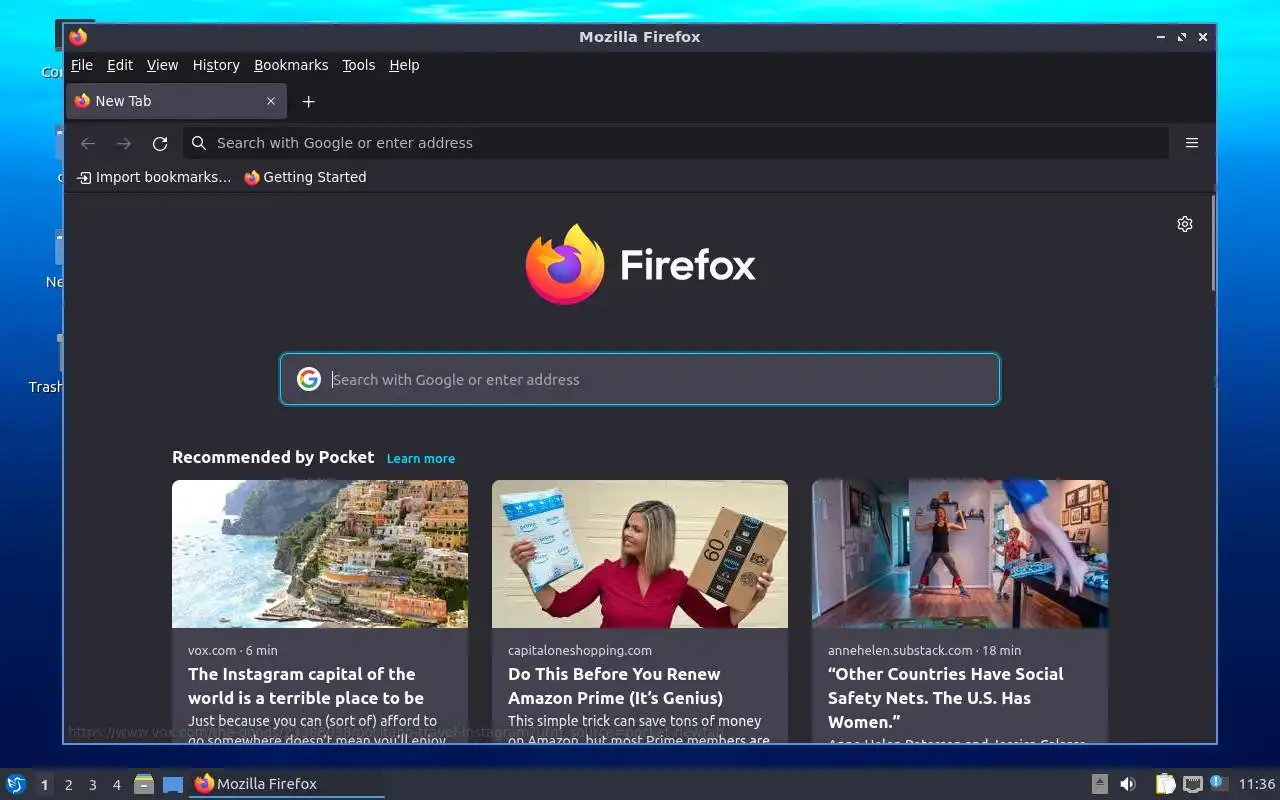Open the Instagram capital article thumbnail

[x=320, y=554]
